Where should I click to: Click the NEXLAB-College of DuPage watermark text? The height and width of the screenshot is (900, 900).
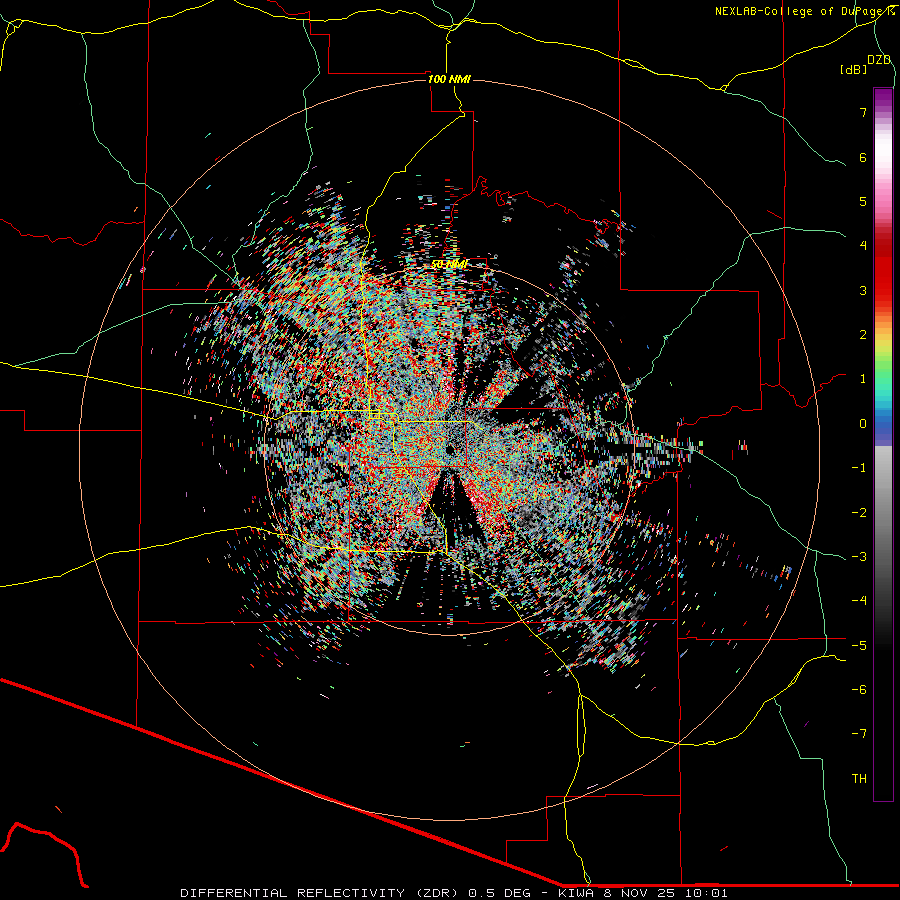click(x=804, y=11)
